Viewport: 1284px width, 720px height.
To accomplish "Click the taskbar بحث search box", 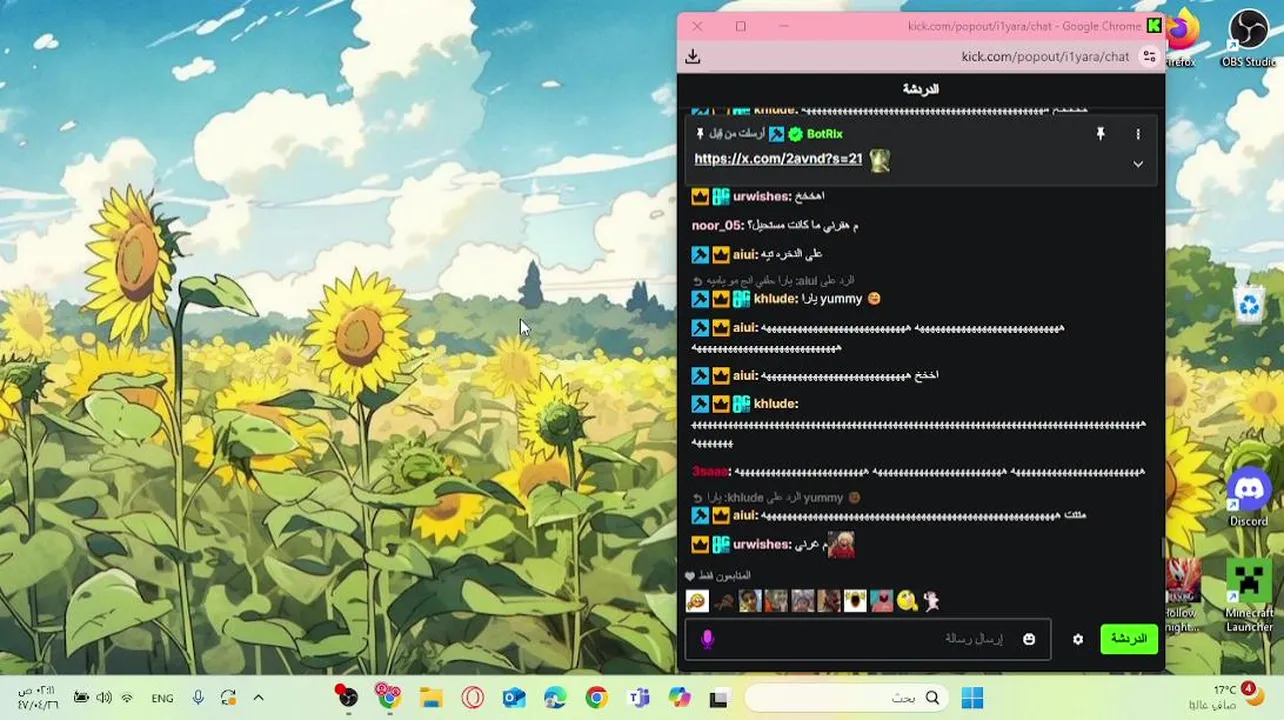I will [848, 698].
